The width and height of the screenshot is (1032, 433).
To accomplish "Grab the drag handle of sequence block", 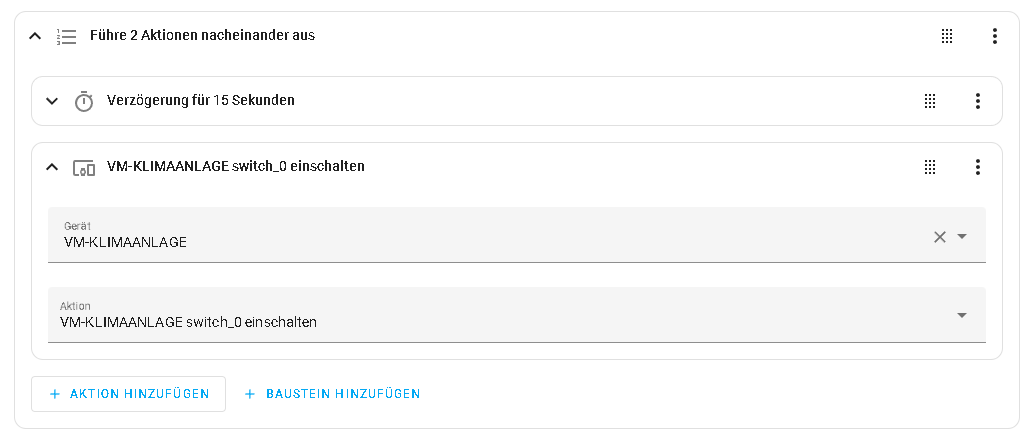I will (x=946, y=36).
